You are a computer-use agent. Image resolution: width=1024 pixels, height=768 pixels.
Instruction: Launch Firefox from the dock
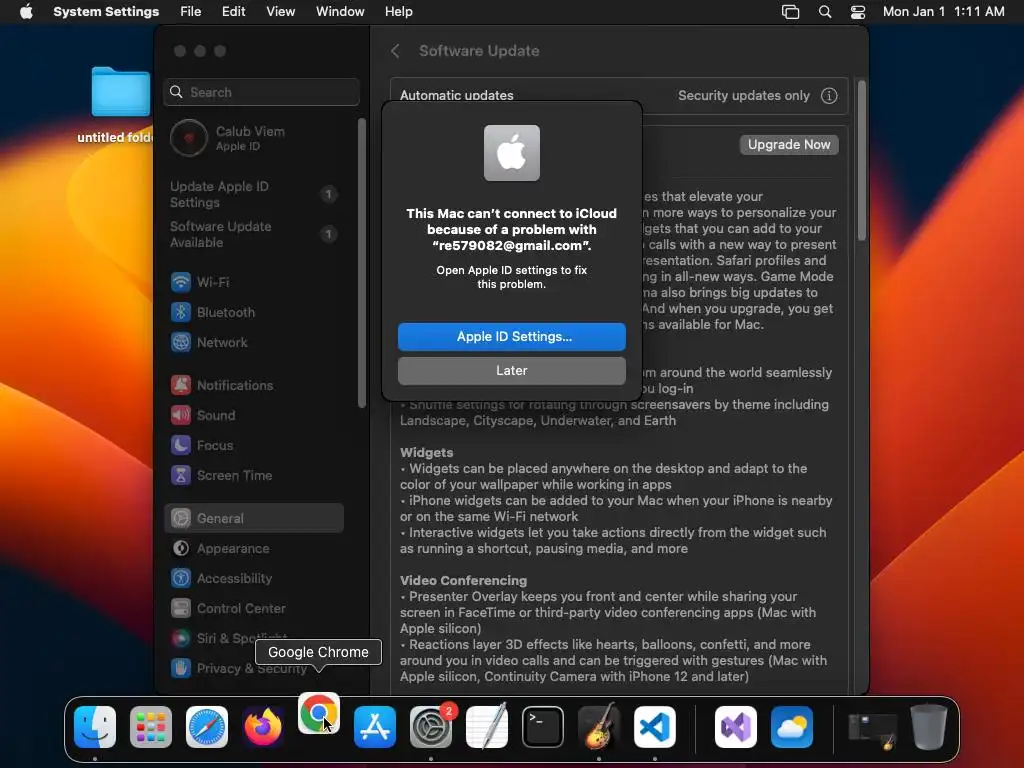coord(263,726)
